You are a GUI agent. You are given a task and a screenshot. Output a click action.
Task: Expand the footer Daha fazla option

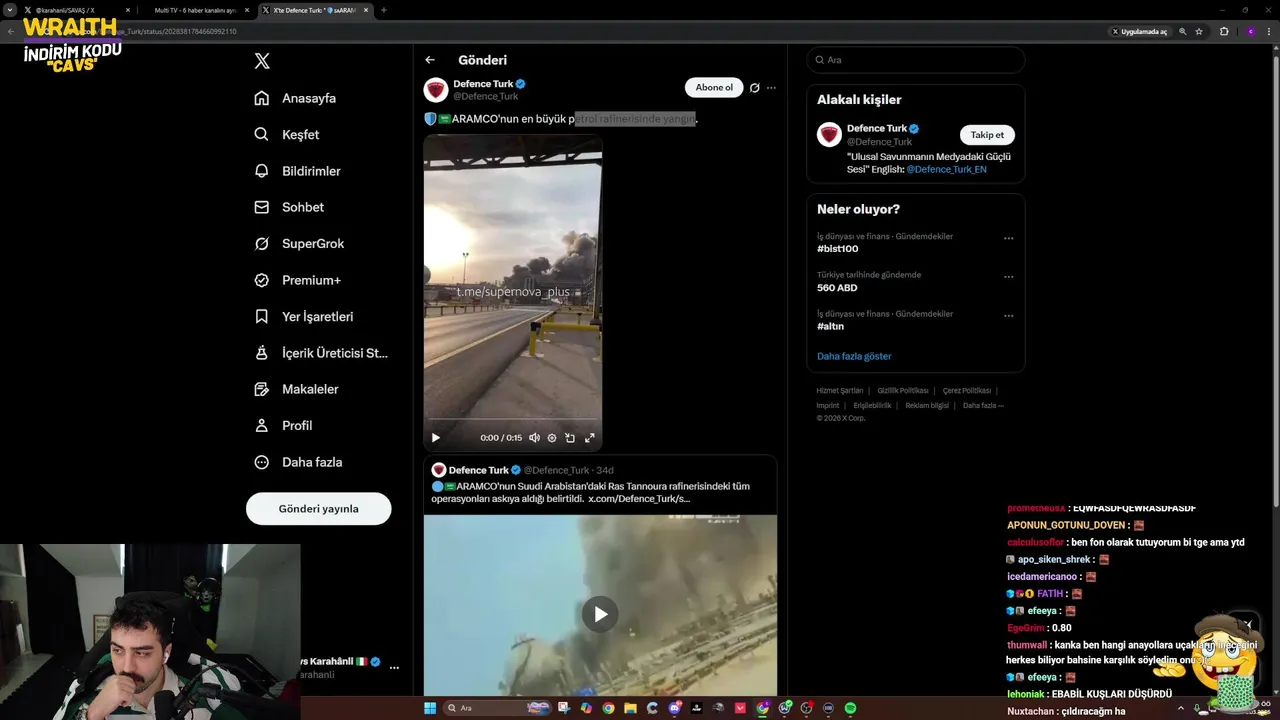pos(983,406)
